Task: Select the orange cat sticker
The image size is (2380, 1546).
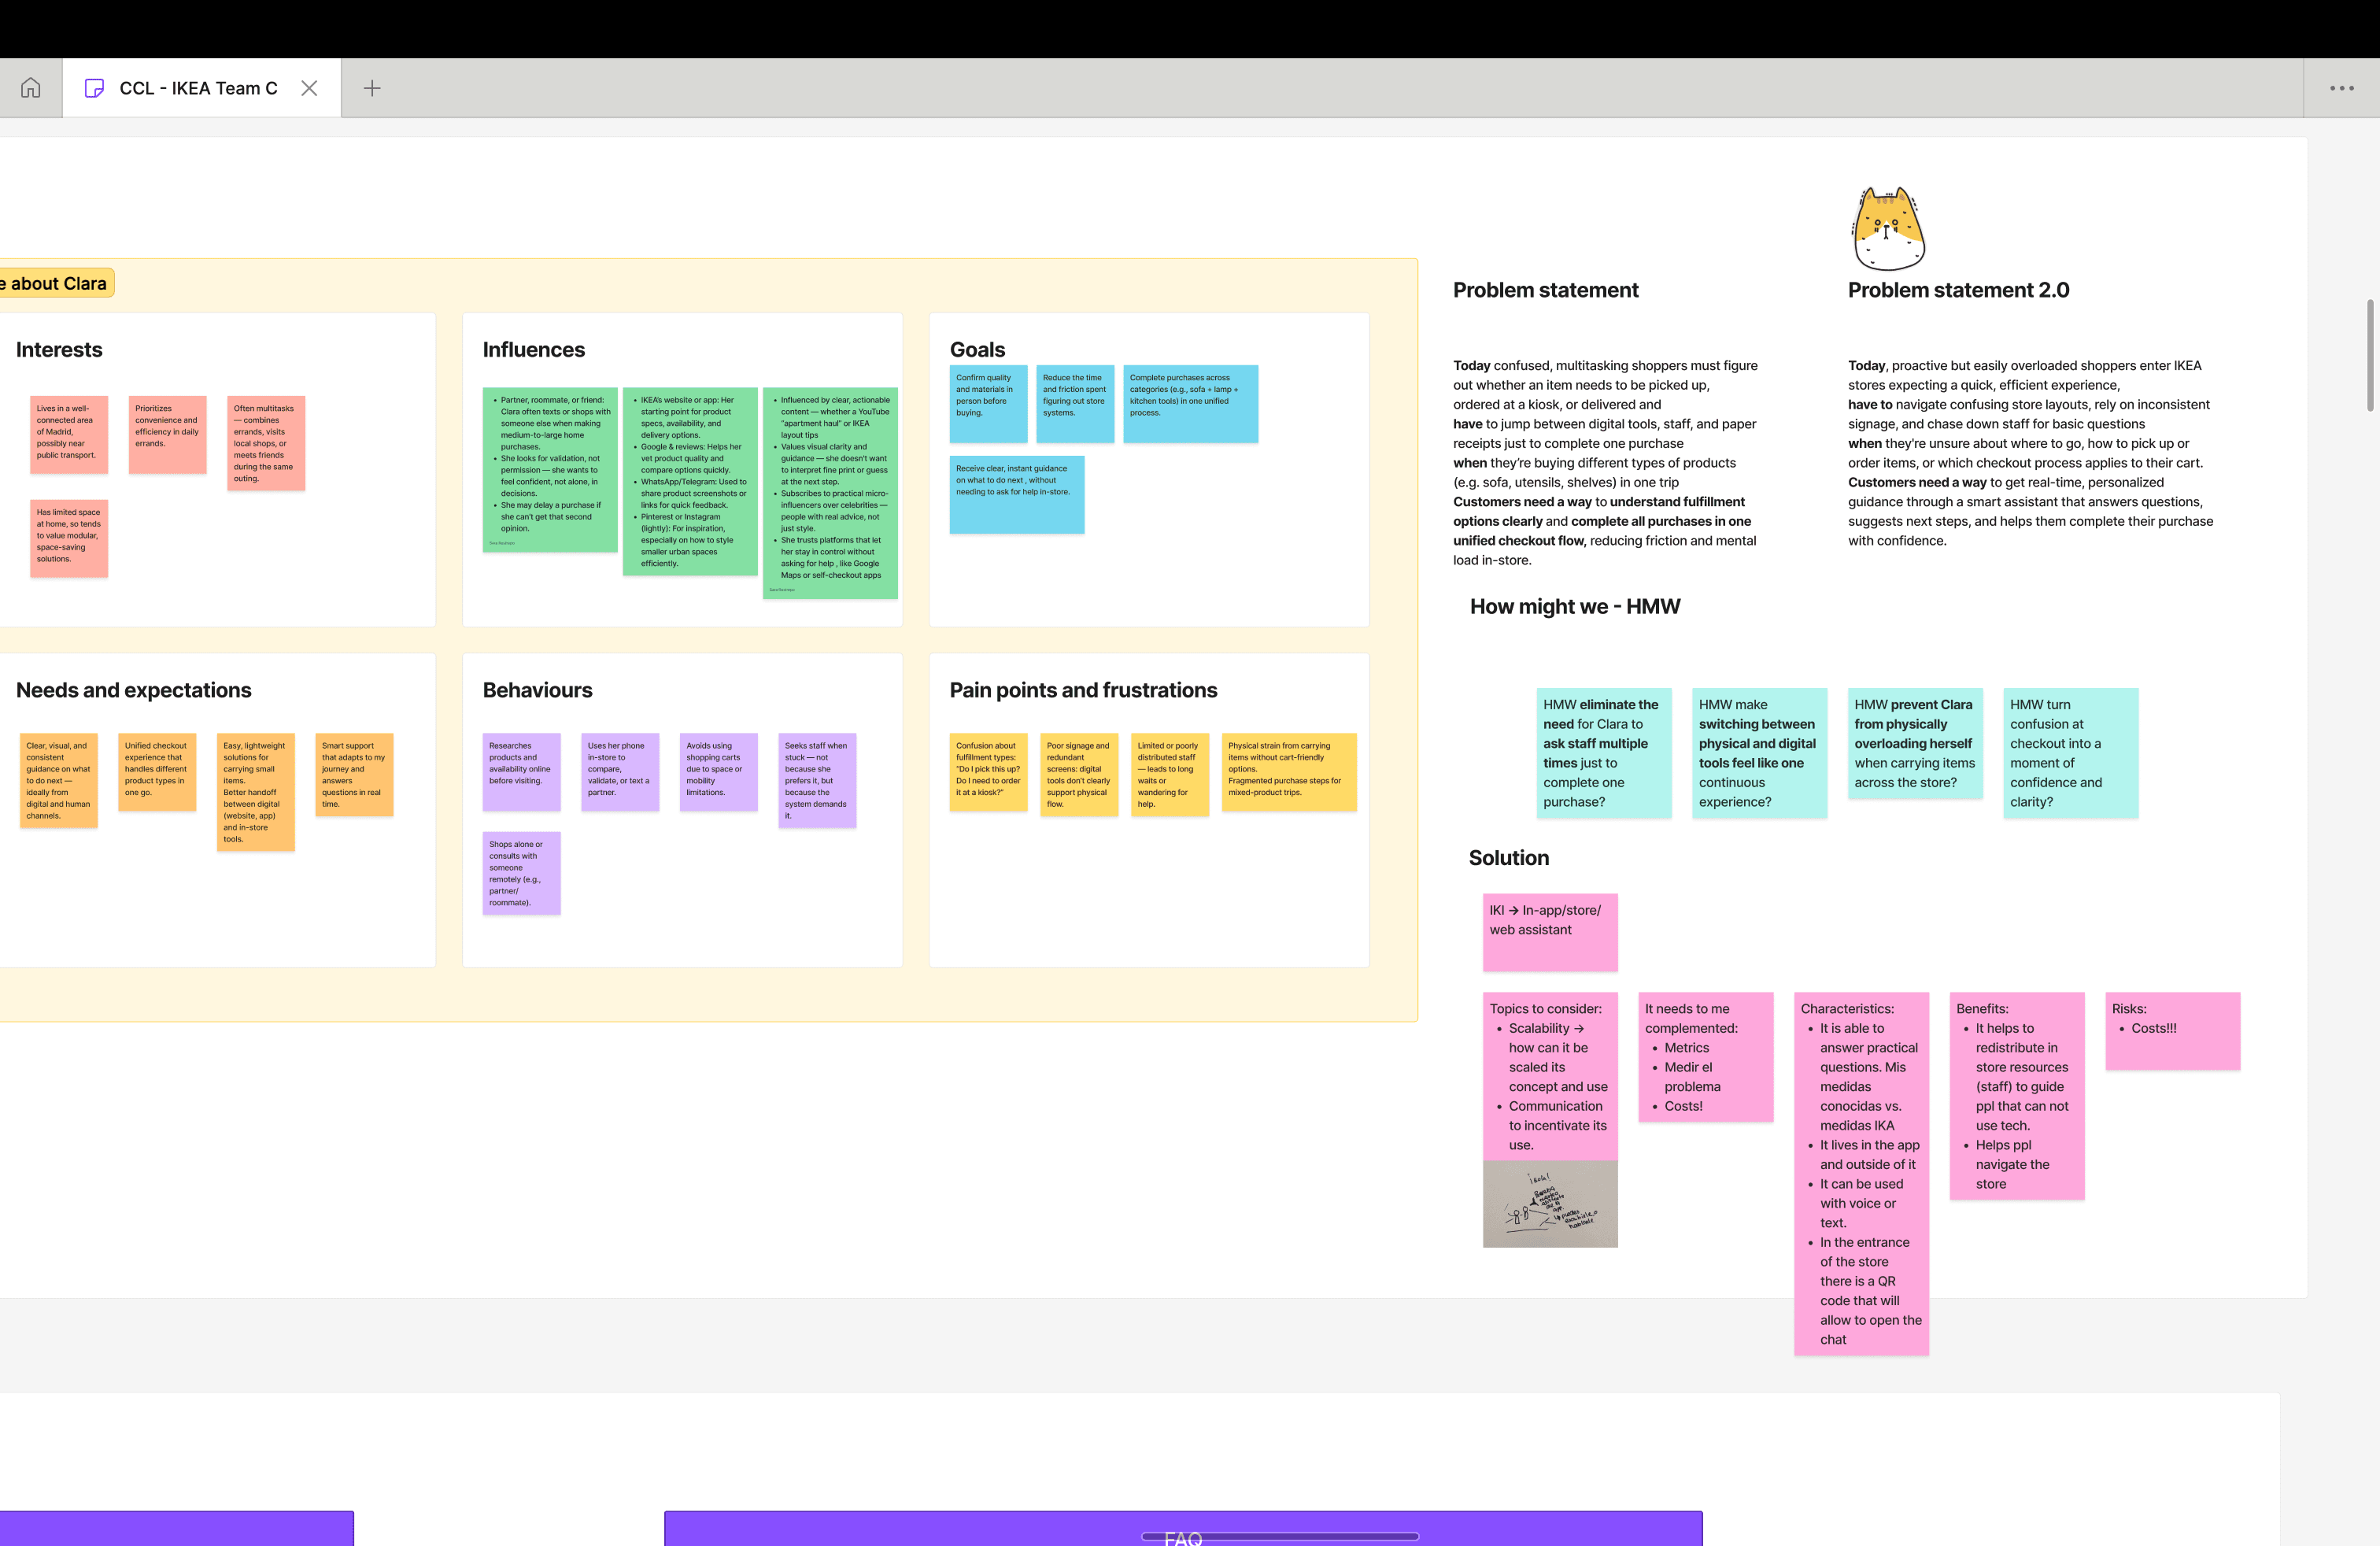Action: click(x=1887, y=228)
